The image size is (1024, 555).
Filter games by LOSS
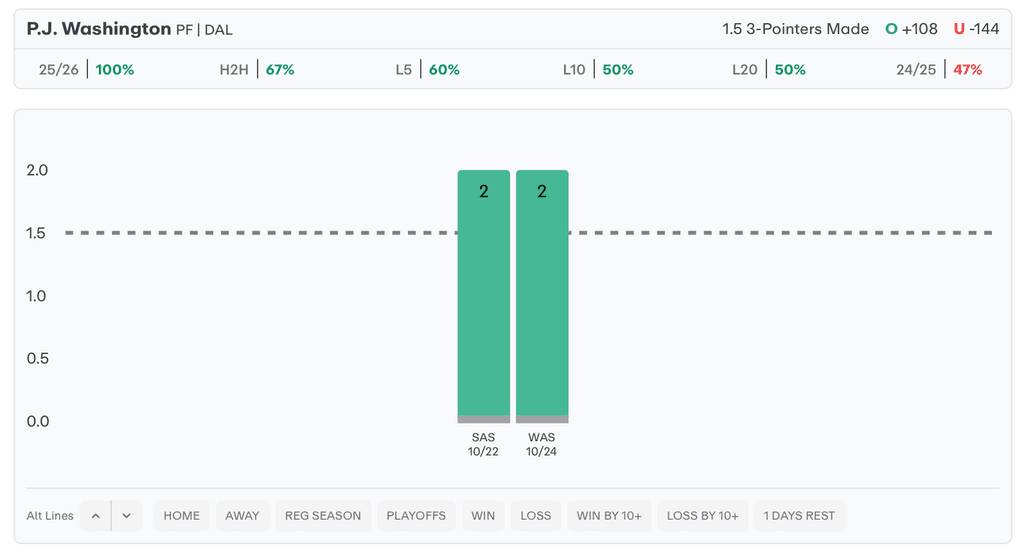tap(536, 516)
